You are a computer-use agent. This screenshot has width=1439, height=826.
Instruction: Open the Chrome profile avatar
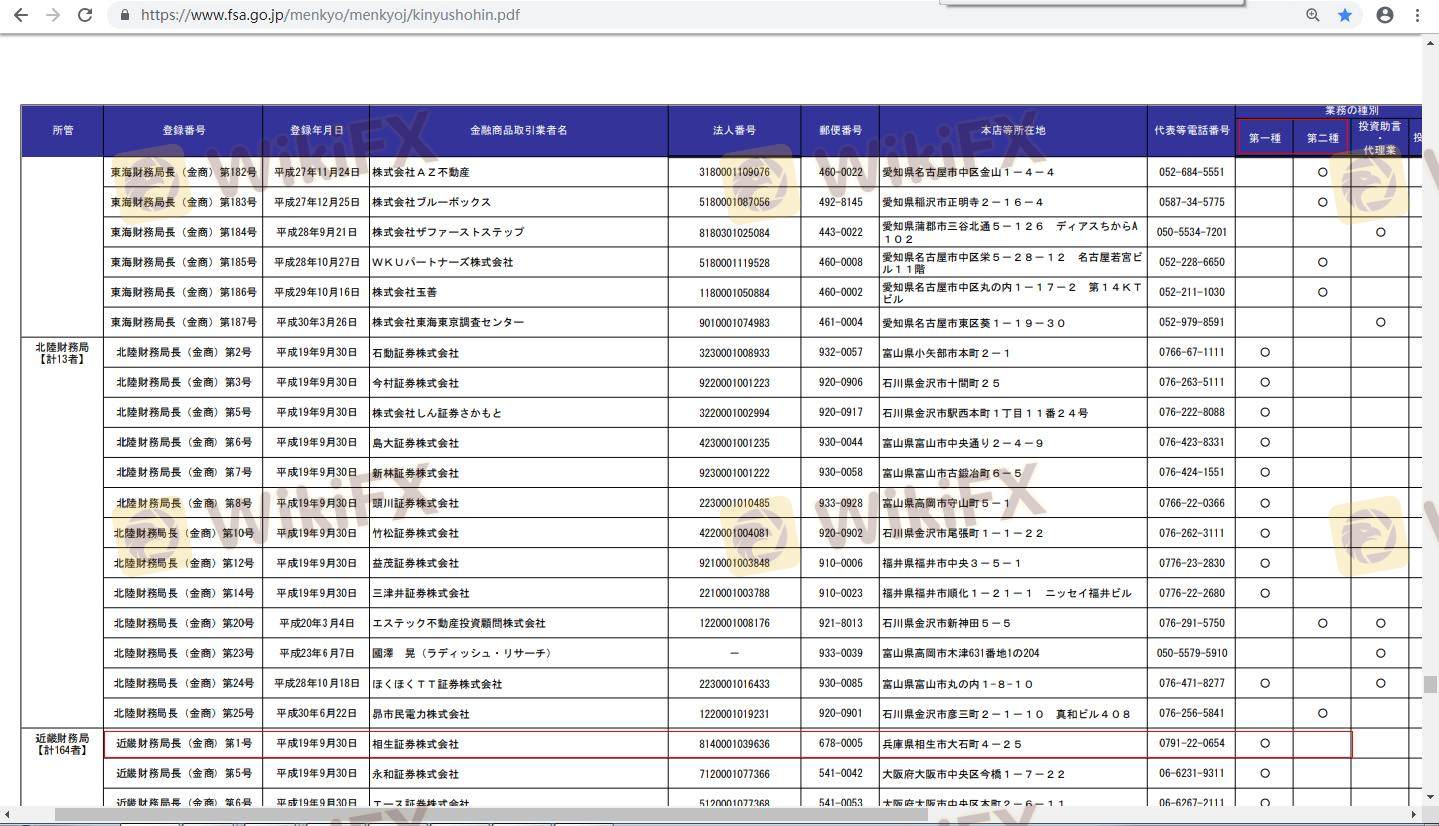[1385, 15]
